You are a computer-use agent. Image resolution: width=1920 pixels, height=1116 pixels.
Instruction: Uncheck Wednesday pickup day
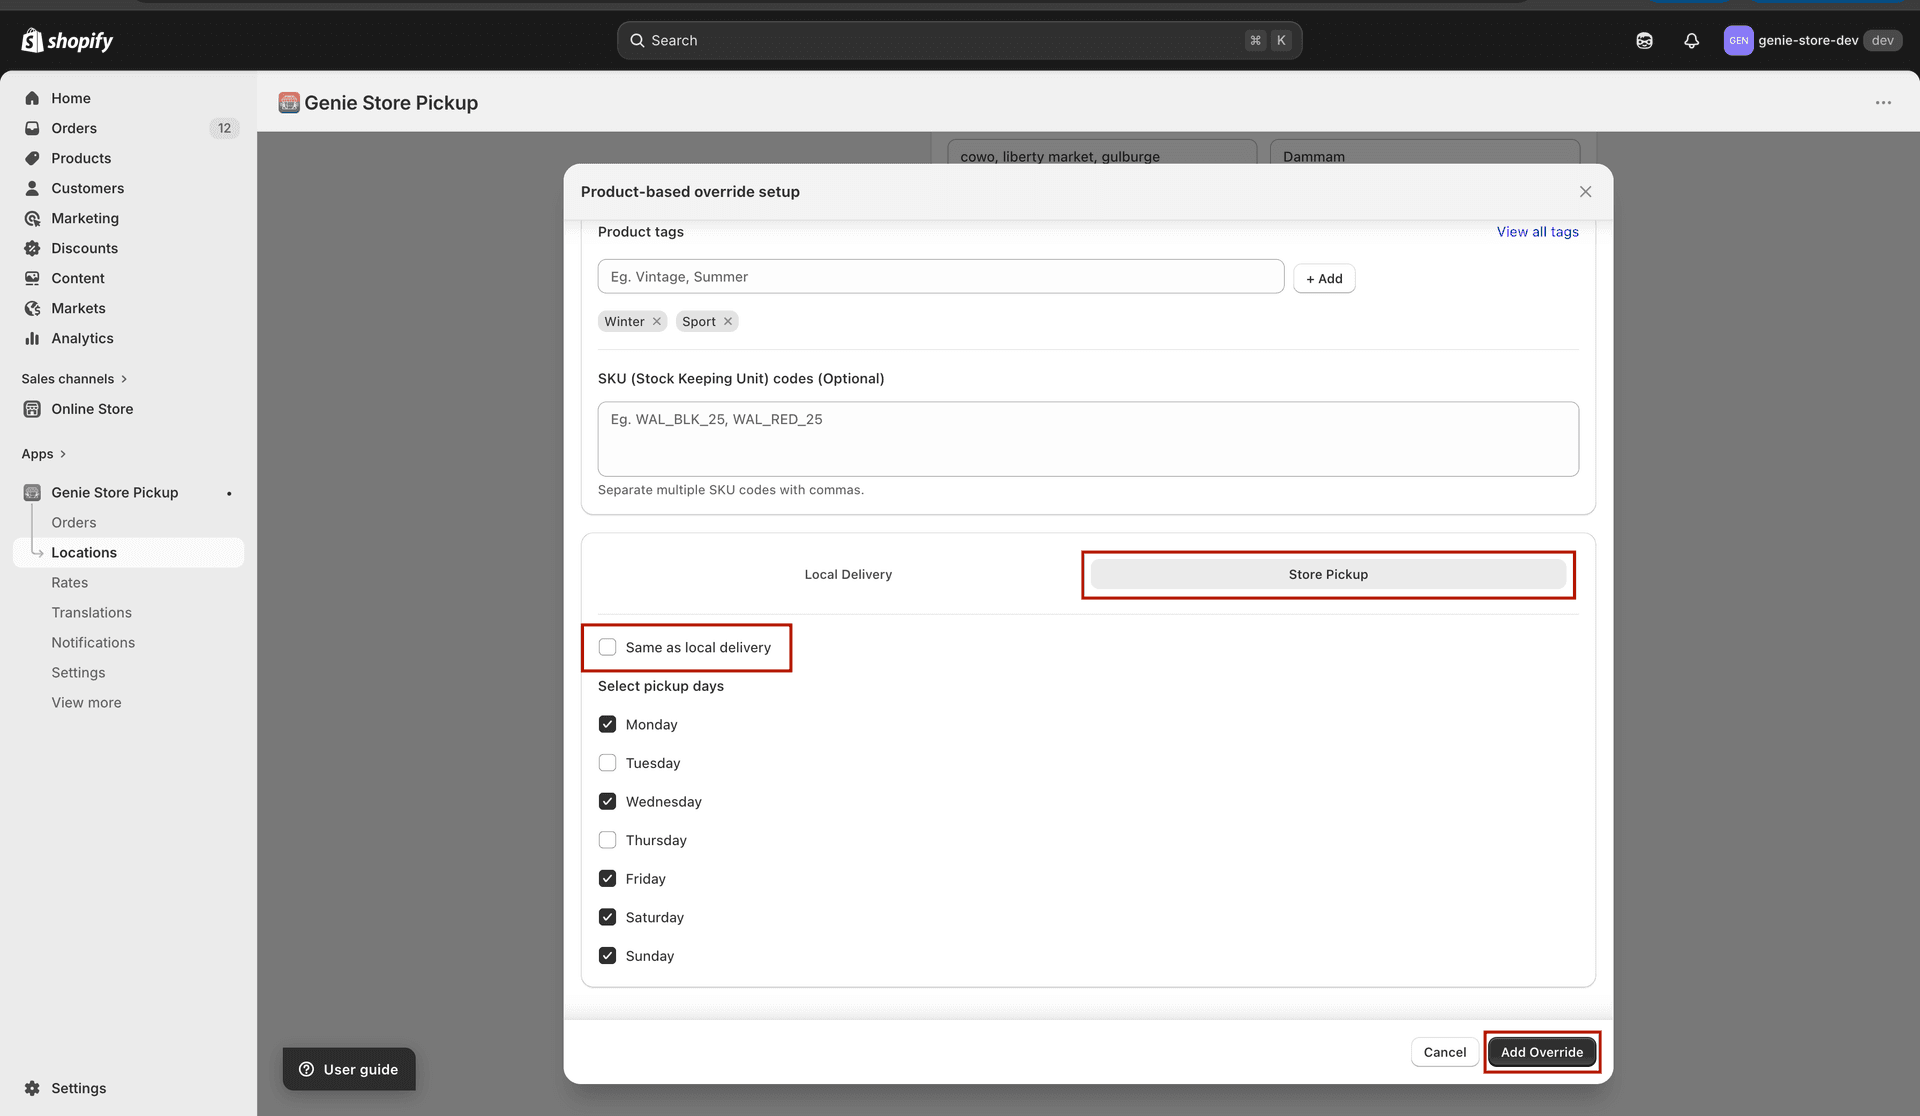pos(607,801)
